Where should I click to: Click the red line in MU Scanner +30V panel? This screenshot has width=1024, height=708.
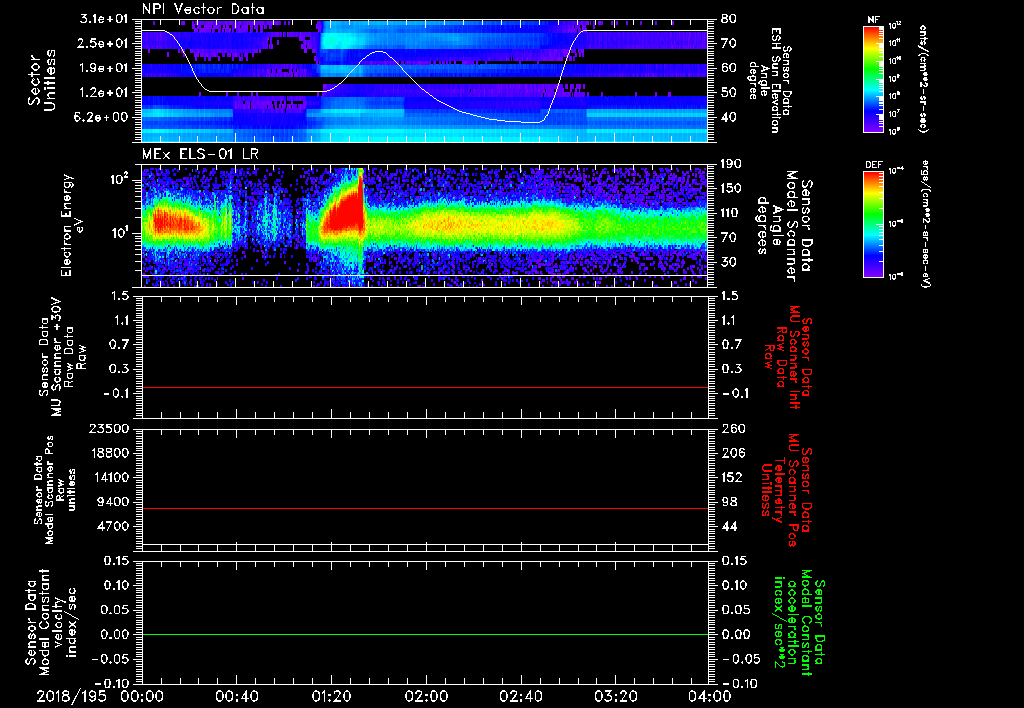click(424, 387)
